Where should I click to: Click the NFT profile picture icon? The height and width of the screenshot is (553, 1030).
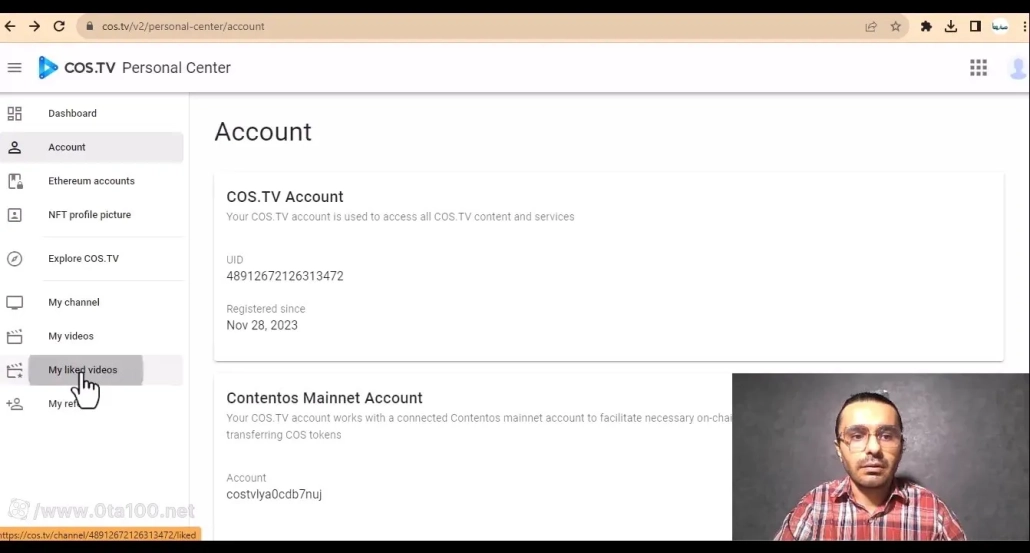coord(15,215)
